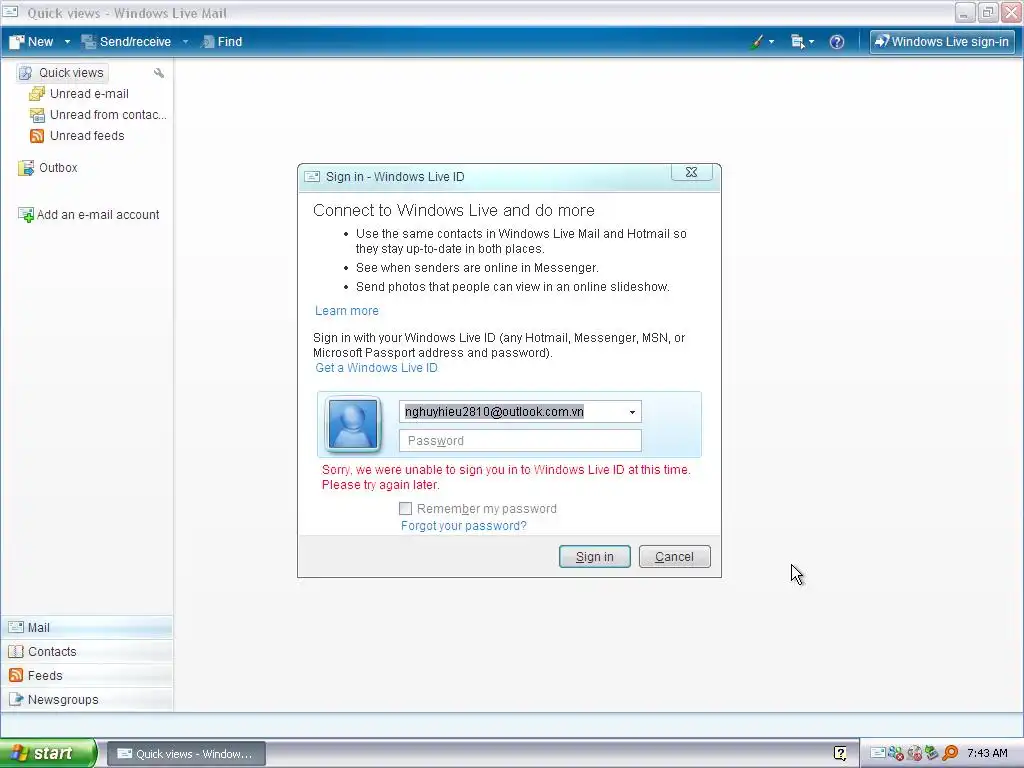Close the Sign in - Windows Live ID dialog

692,172
